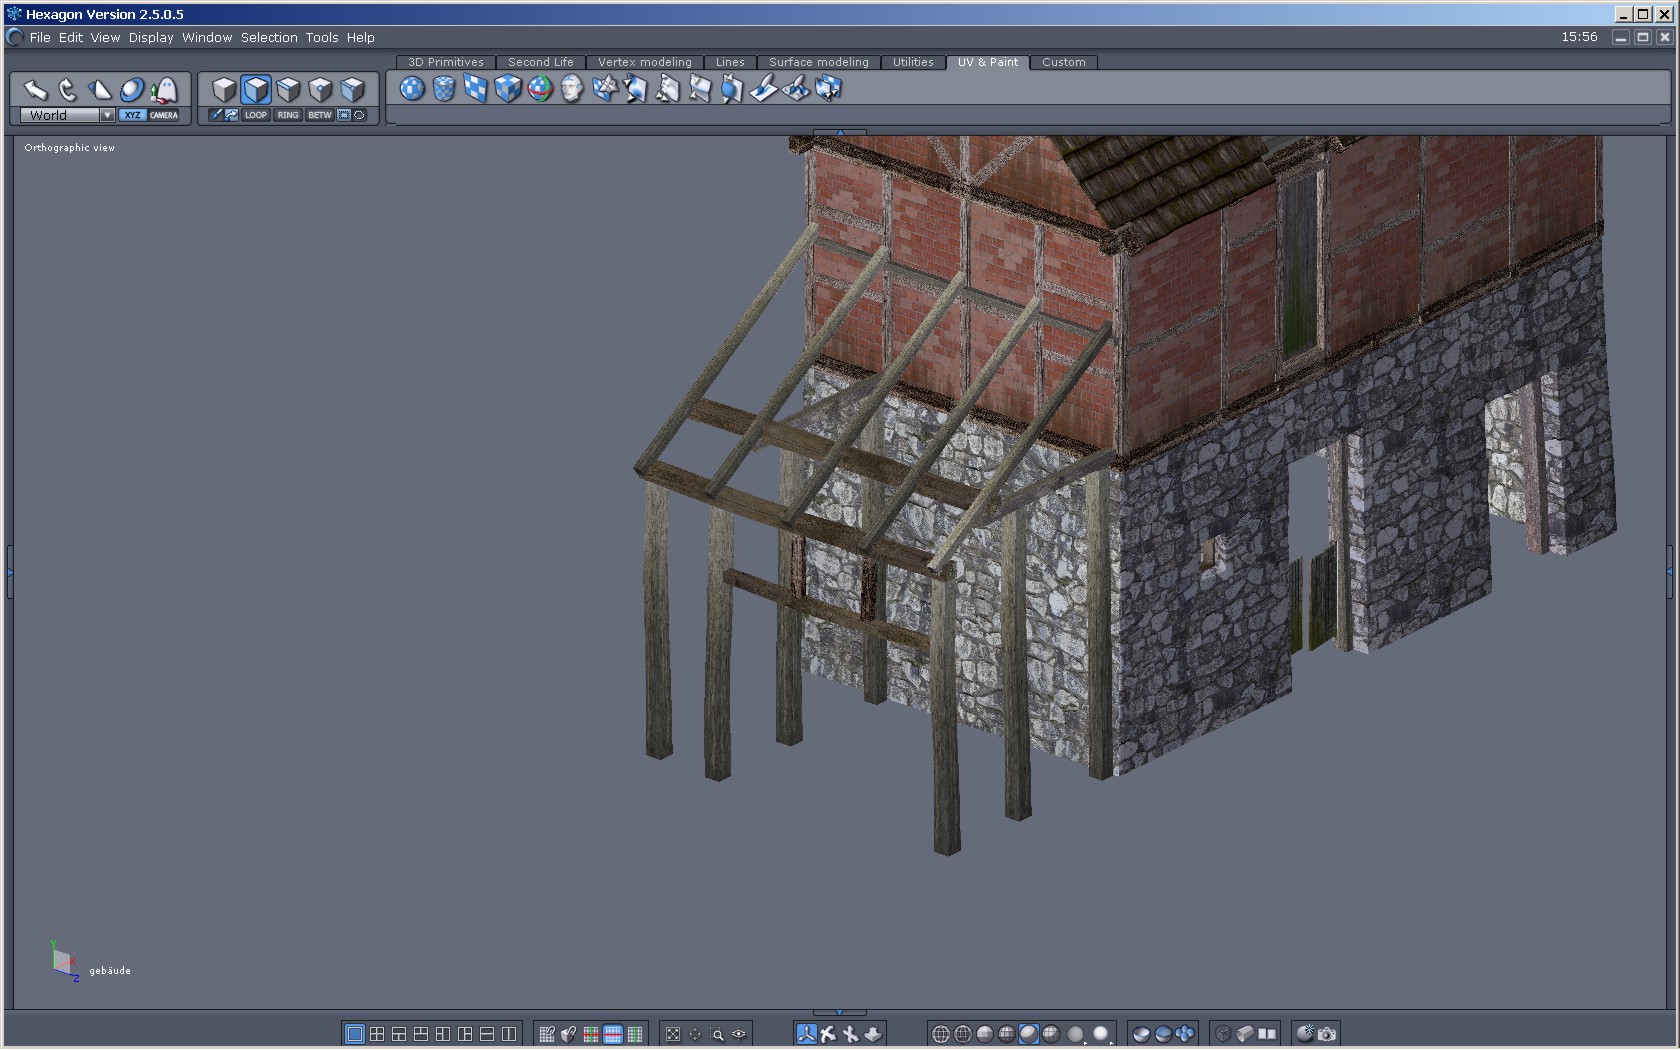Click the eye view icon
This screenshot has height=1050, width=1680.
coord(739,1034)
